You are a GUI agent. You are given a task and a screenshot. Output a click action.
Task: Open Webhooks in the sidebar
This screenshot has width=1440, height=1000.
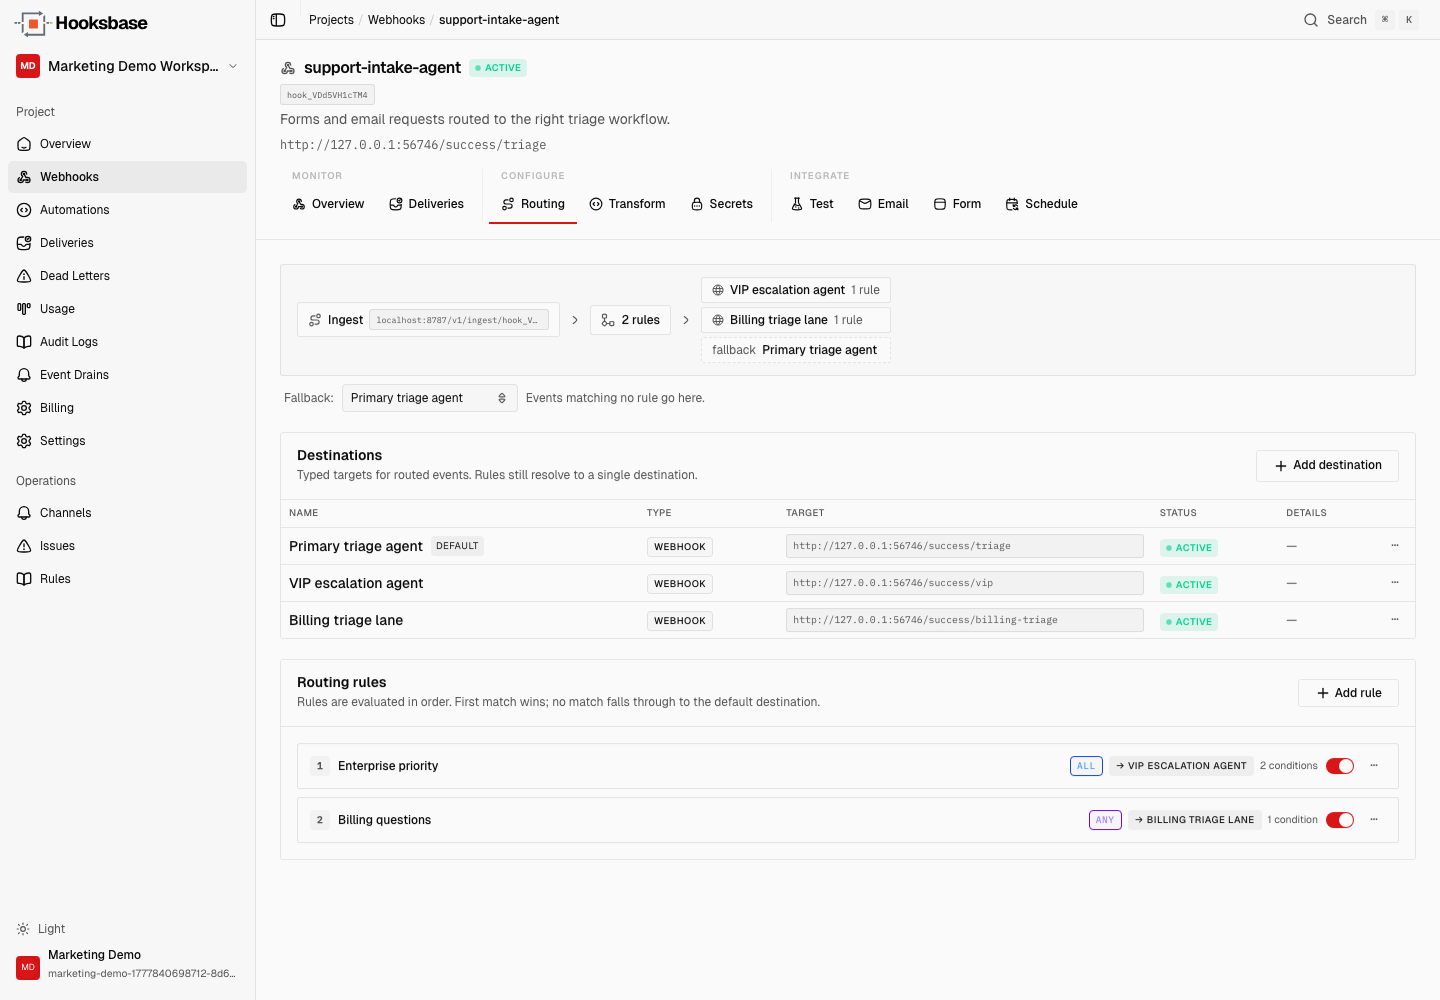[x=128, y=177]
